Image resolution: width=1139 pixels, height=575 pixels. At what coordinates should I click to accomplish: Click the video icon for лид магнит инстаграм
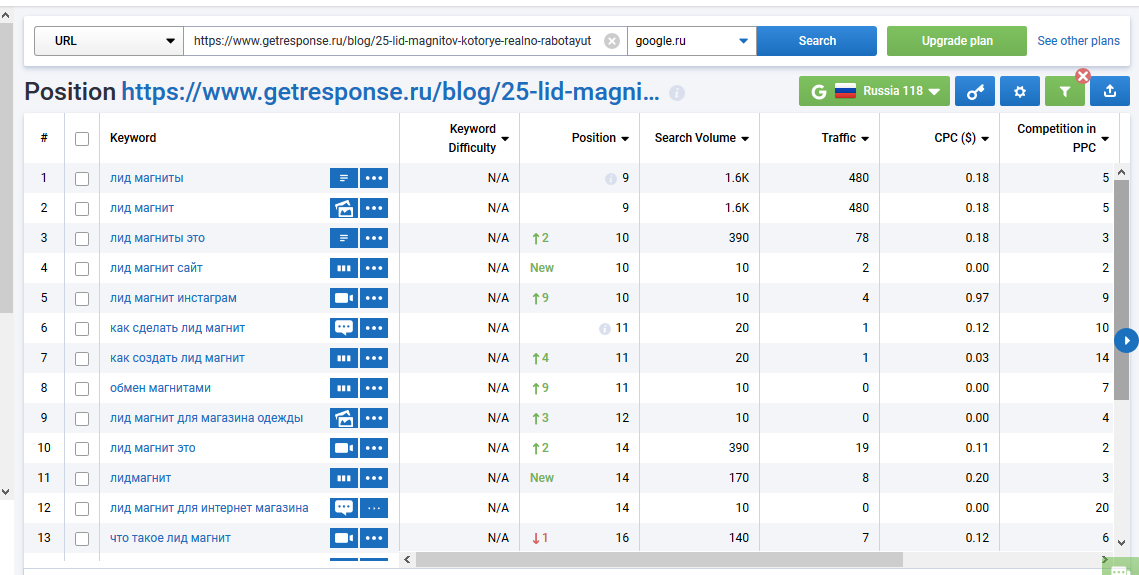(x=344, y=298)
